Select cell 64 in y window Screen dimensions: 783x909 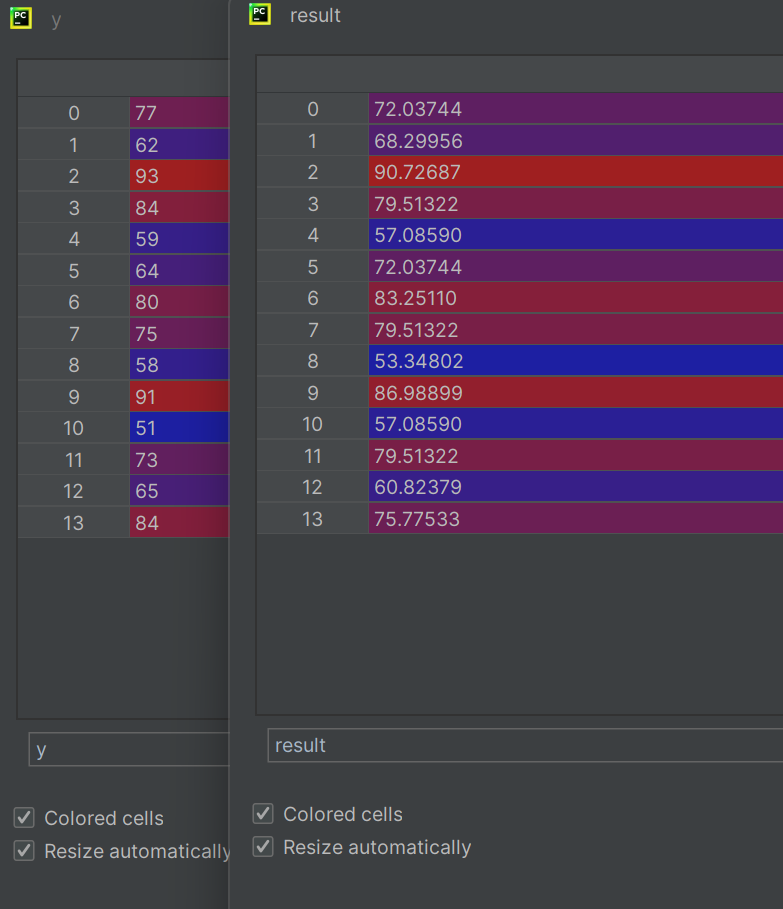(x=180, y=271)
